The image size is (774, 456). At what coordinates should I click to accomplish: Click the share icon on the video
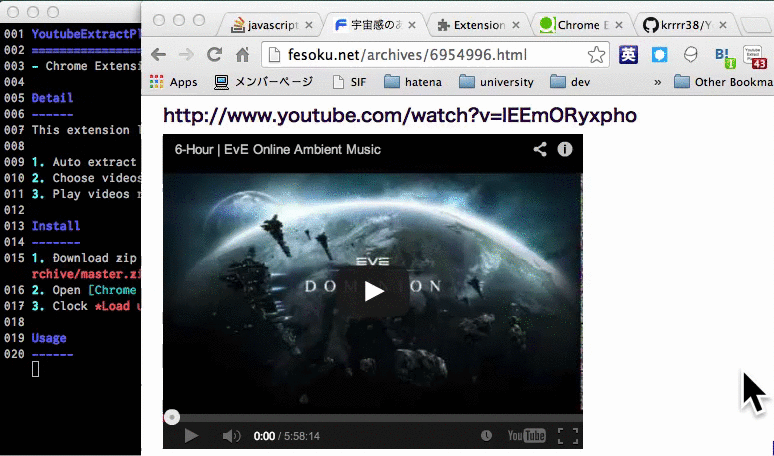[x=540, y=149]
